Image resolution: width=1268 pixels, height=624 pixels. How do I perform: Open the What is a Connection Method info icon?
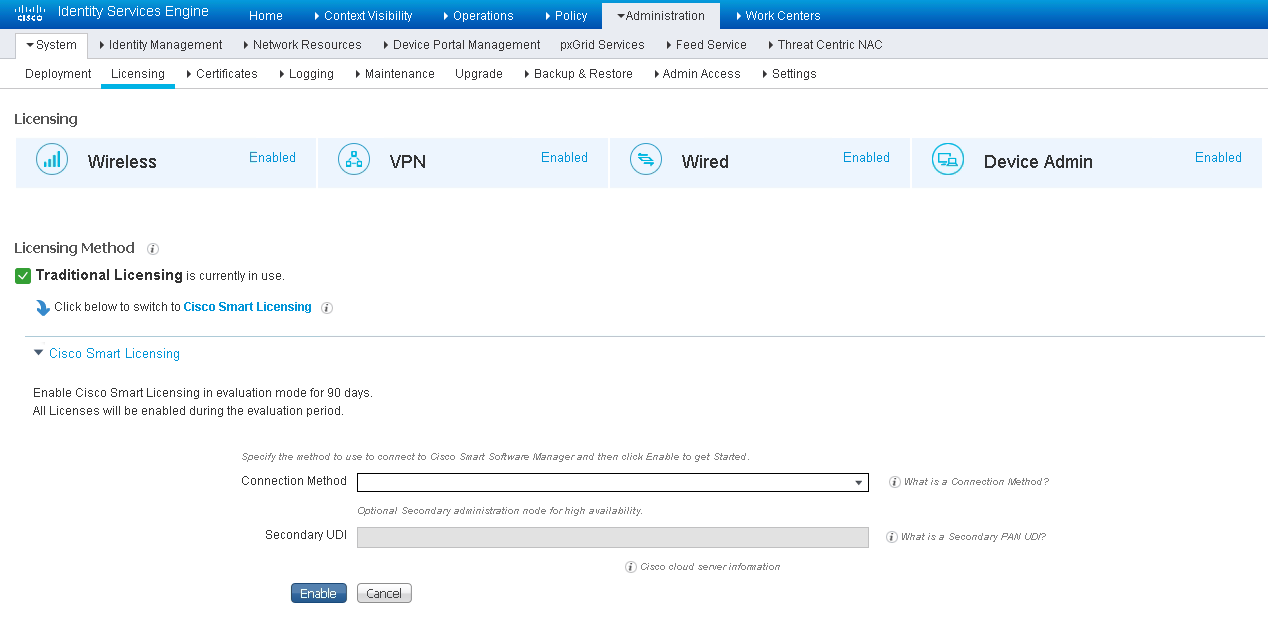(x=894, y=481)
